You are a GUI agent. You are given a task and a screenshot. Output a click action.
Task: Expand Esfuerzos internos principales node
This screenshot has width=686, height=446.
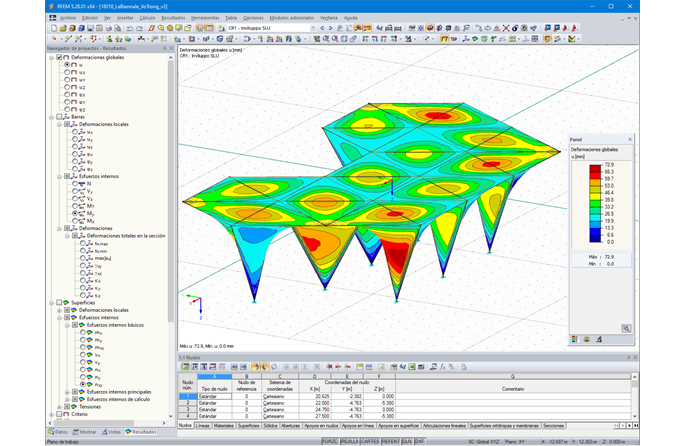67,392
